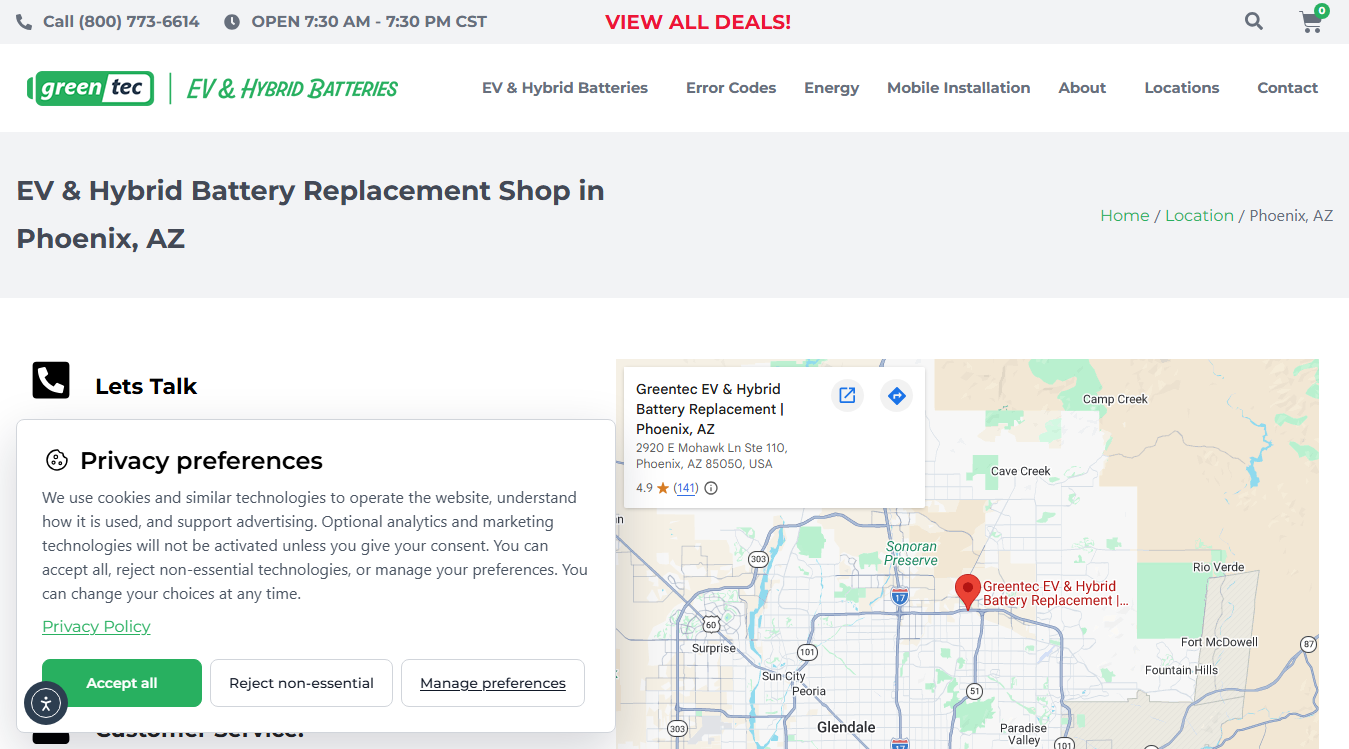Get directions via blue arrow icon

[x=897, y=396]
